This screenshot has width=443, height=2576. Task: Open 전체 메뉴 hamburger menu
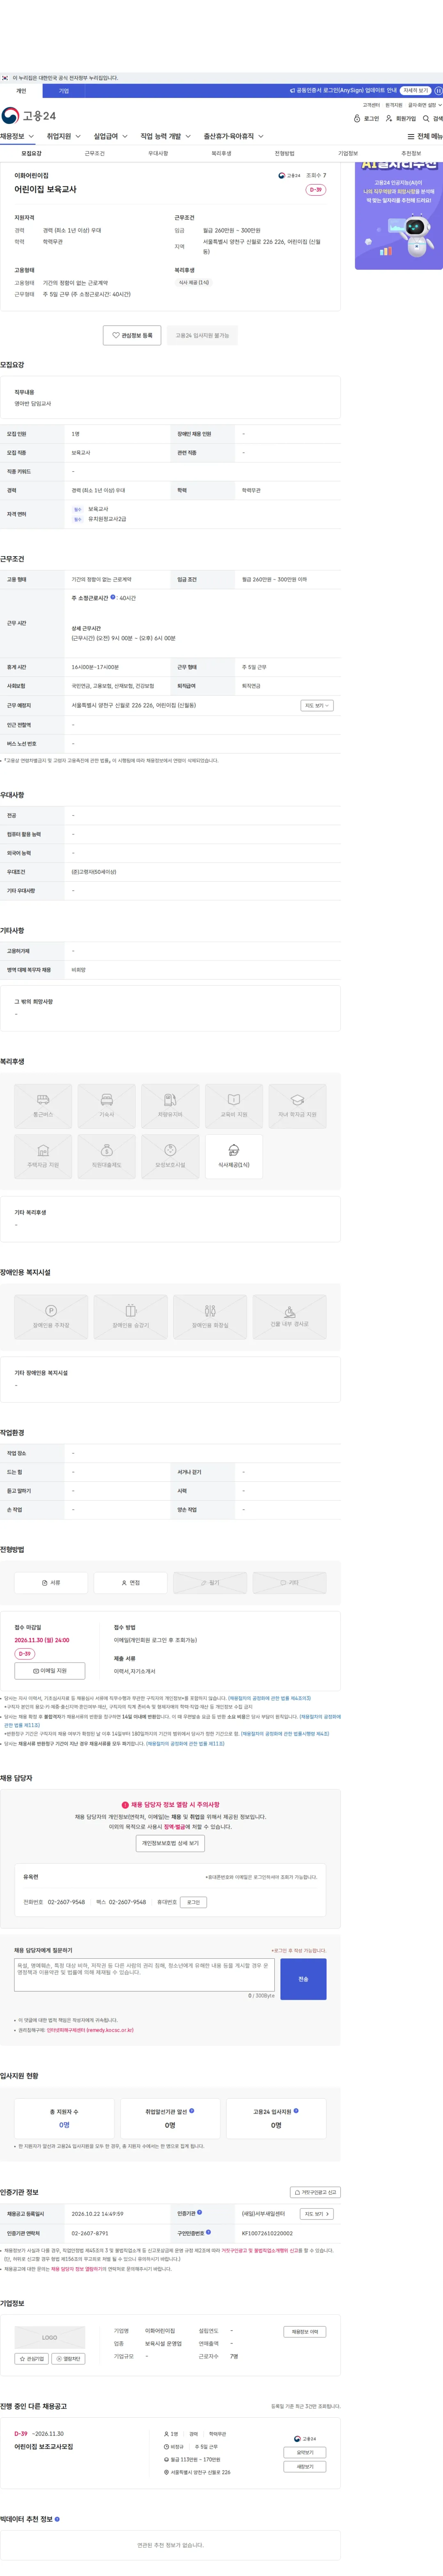pos(425,137)
